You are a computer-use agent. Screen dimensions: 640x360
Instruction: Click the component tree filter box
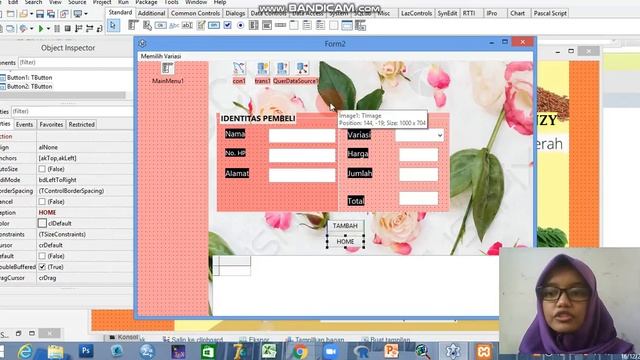pos(75,62)
